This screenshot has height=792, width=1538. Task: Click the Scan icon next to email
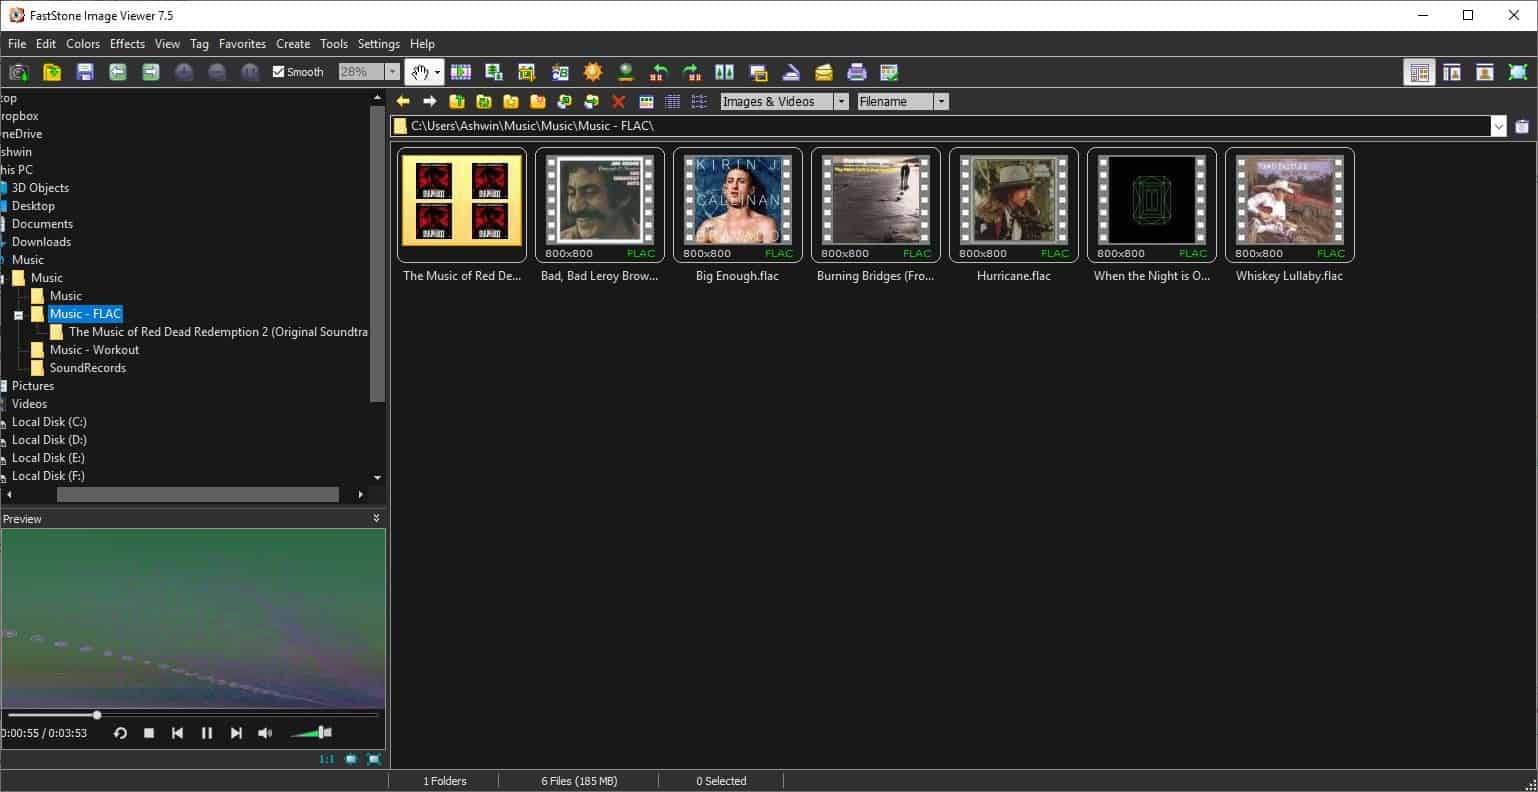point(791,72)
